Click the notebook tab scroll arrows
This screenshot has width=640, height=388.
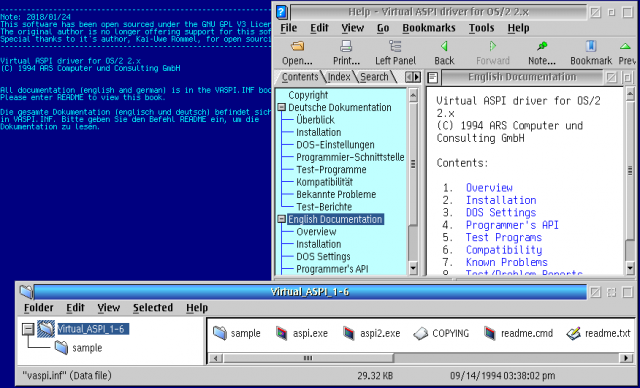413,77
